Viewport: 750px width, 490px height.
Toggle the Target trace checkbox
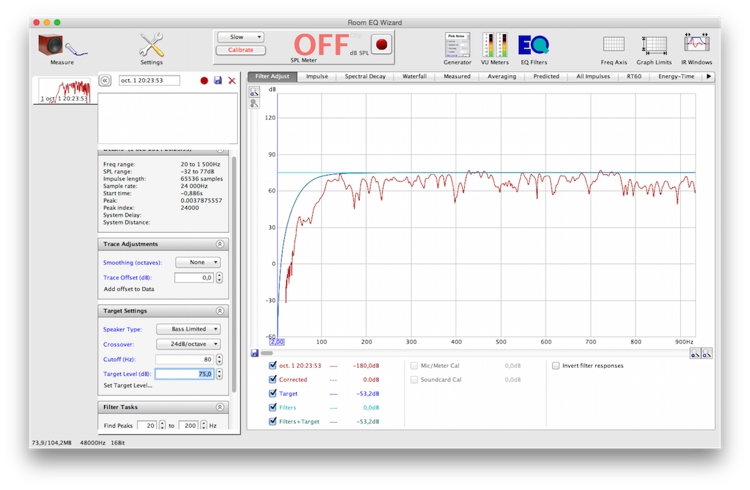click(x=273, y=393)
